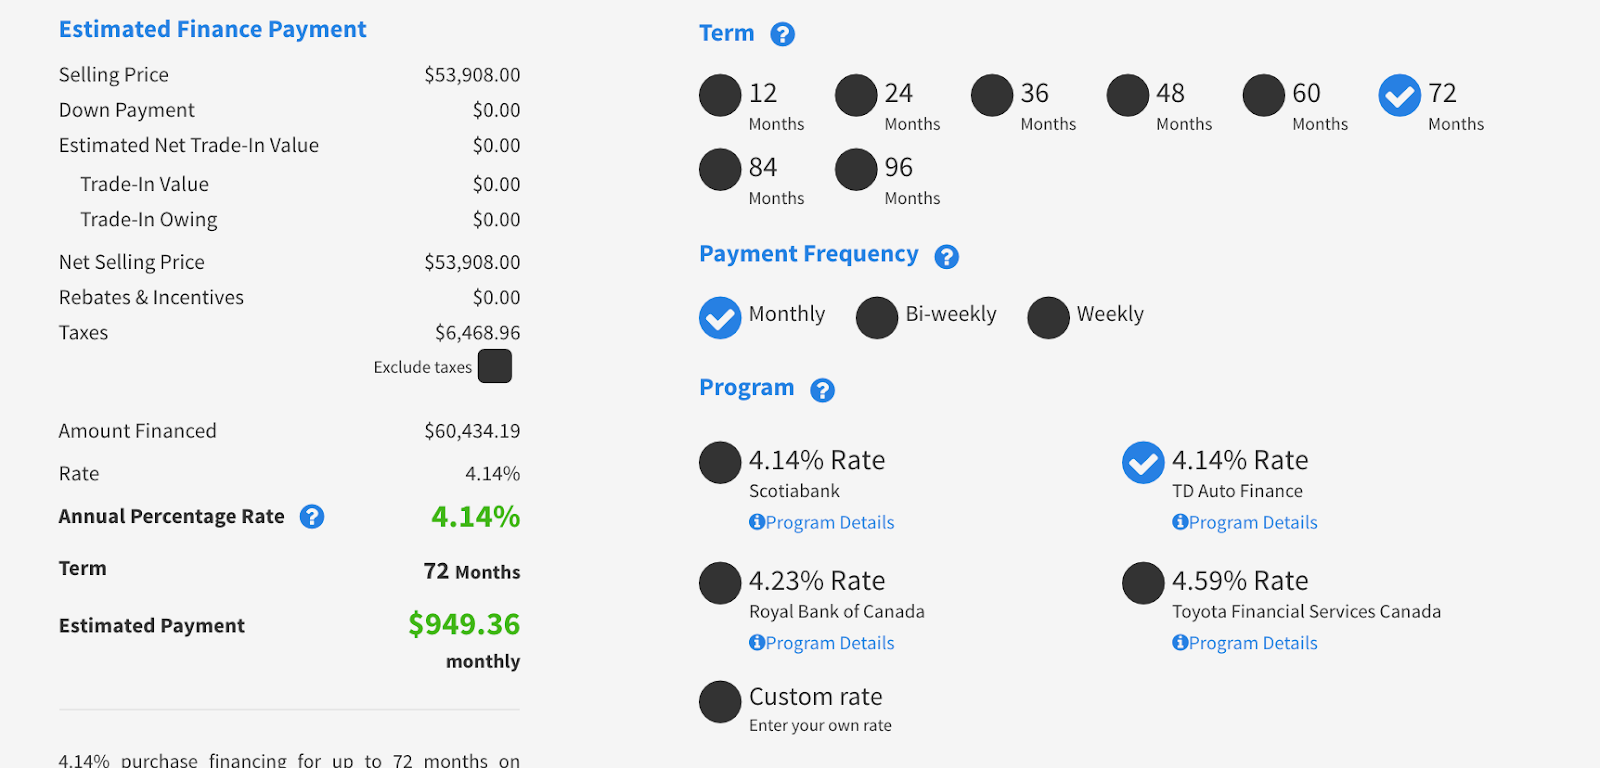Screen dimensions: 1600x768
Task: Select Weekly payment frequency
Action: [x=1048, y=318]
